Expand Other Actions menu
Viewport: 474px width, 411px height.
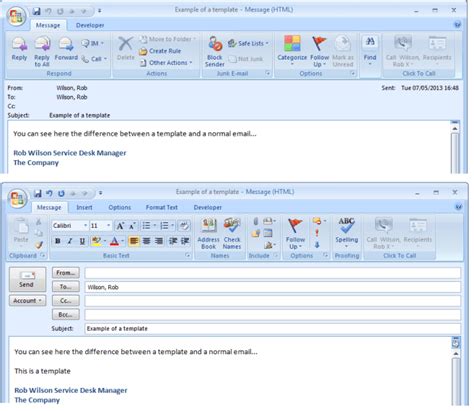click(x=166, y=63)
